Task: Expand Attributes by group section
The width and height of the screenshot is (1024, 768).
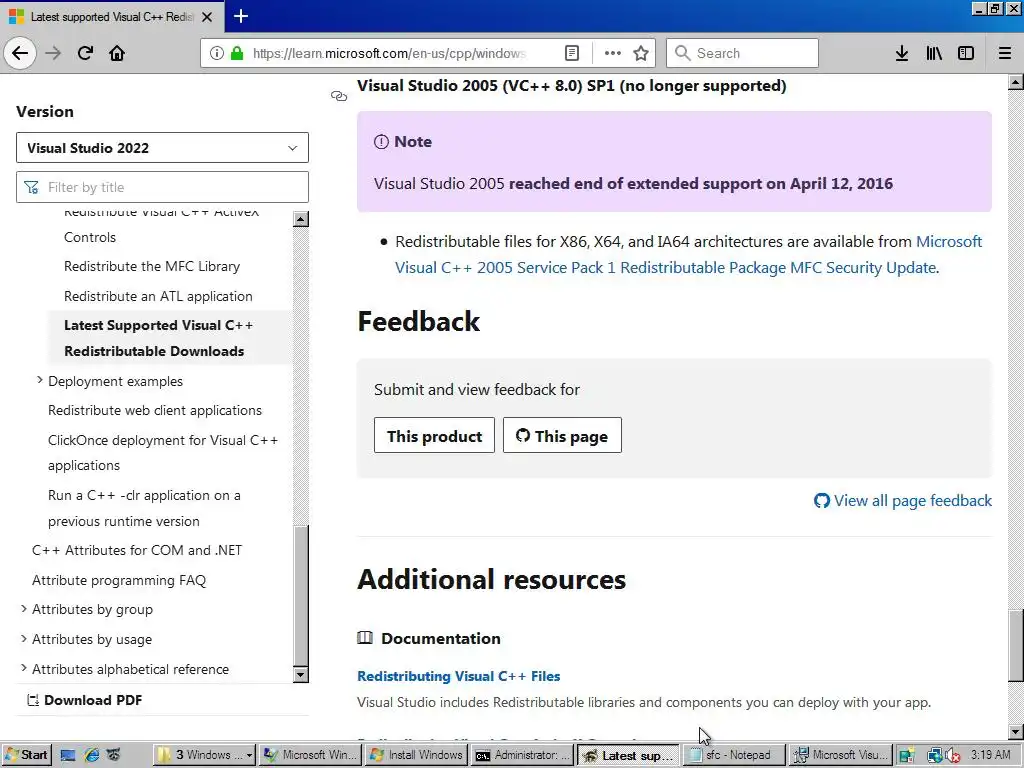Action: (x=24, y=609)
